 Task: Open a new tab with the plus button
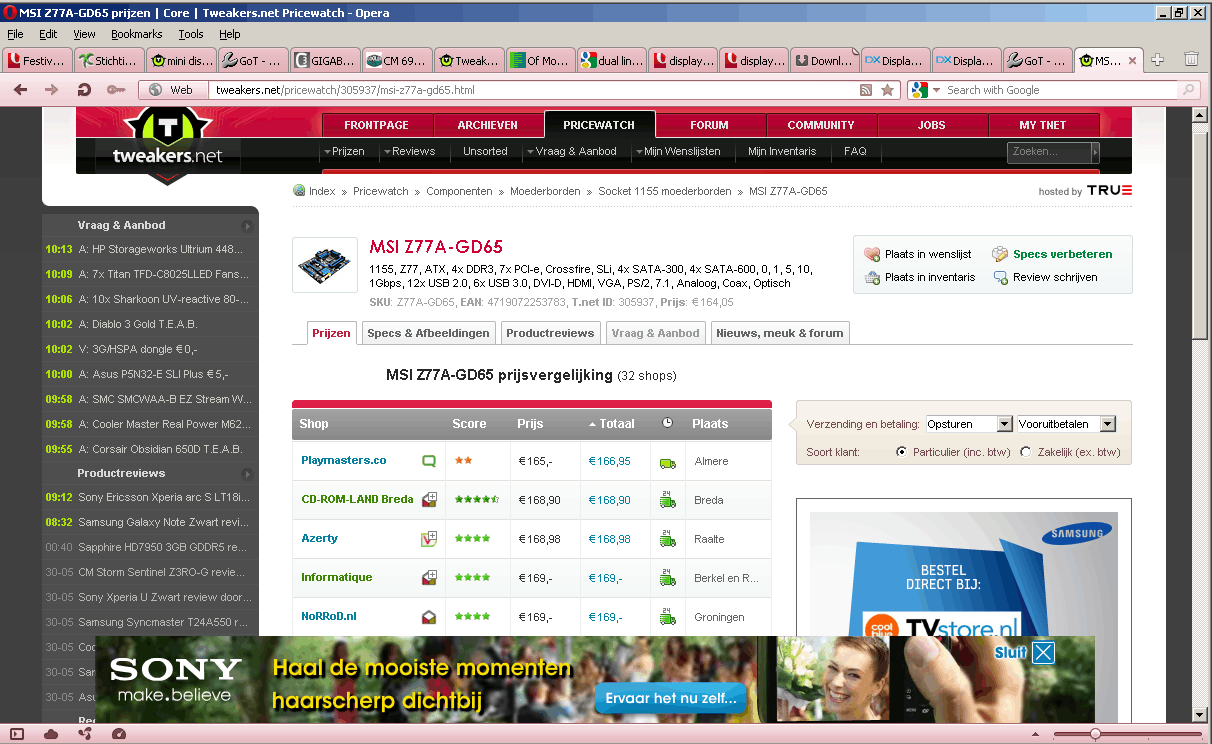(1157, 60)
